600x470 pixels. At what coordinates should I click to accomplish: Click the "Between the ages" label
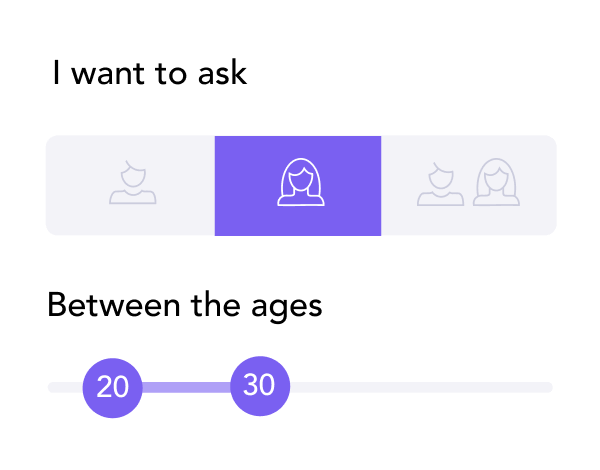pyautogui.click(x=185, y=304)
